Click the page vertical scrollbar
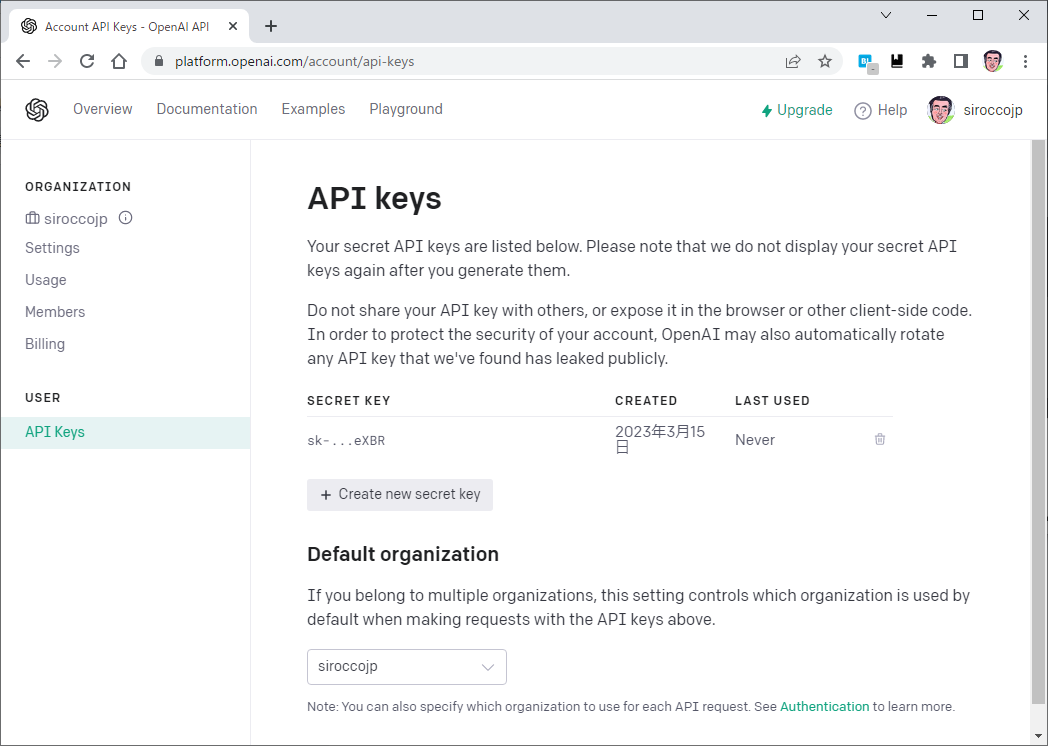Screen dimensions: 1048x746 point(1038,421)
